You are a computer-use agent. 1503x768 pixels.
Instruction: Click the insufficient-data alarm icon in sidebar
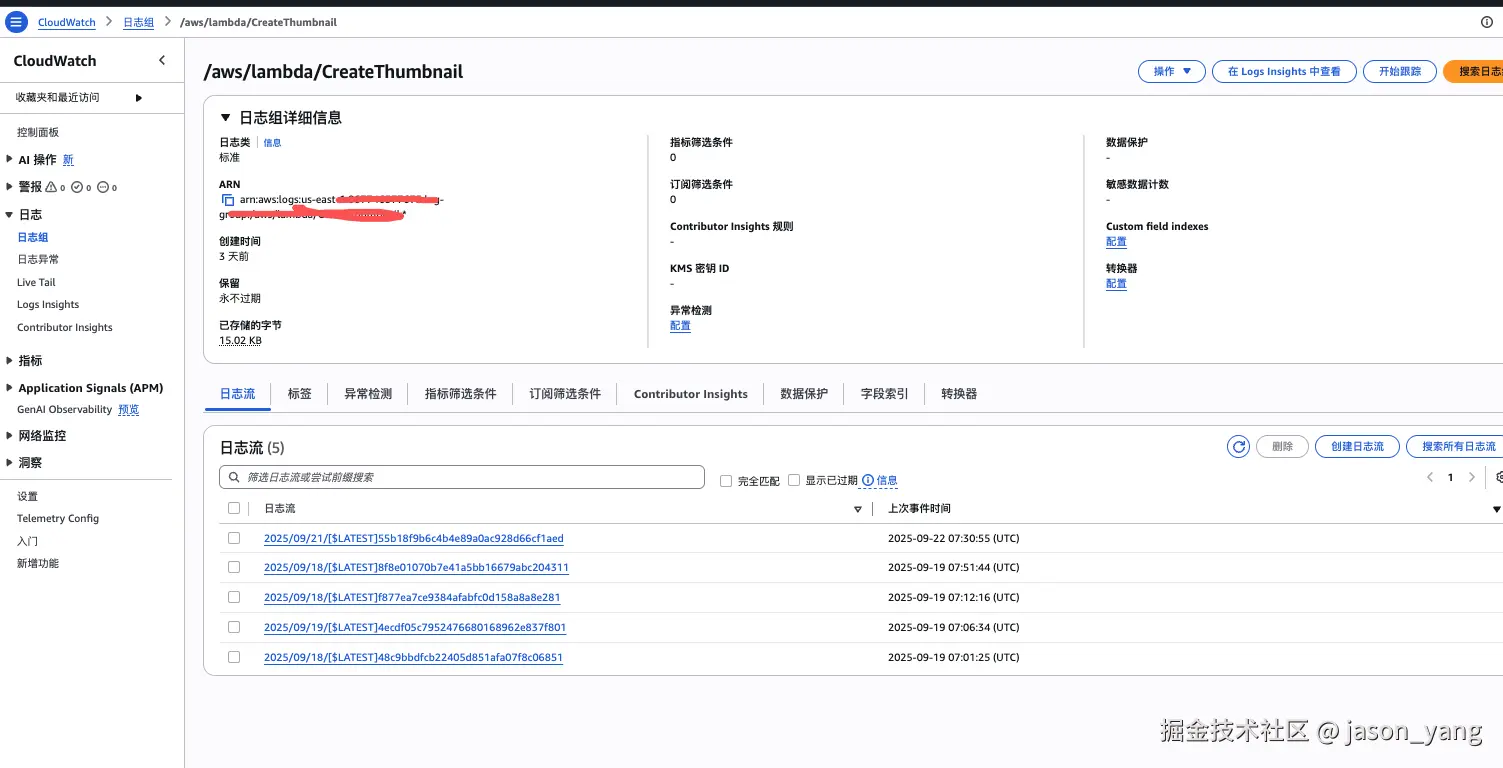point(103,187)
